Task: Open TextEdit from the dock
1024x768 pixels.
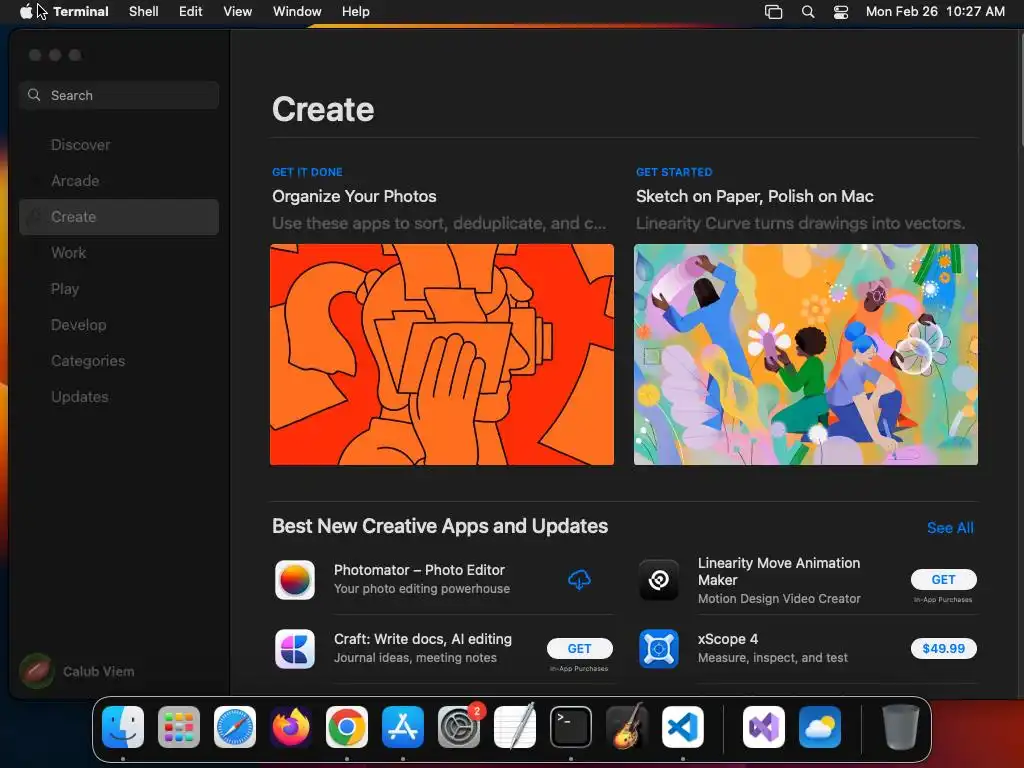Action: [x=515, y=727]
